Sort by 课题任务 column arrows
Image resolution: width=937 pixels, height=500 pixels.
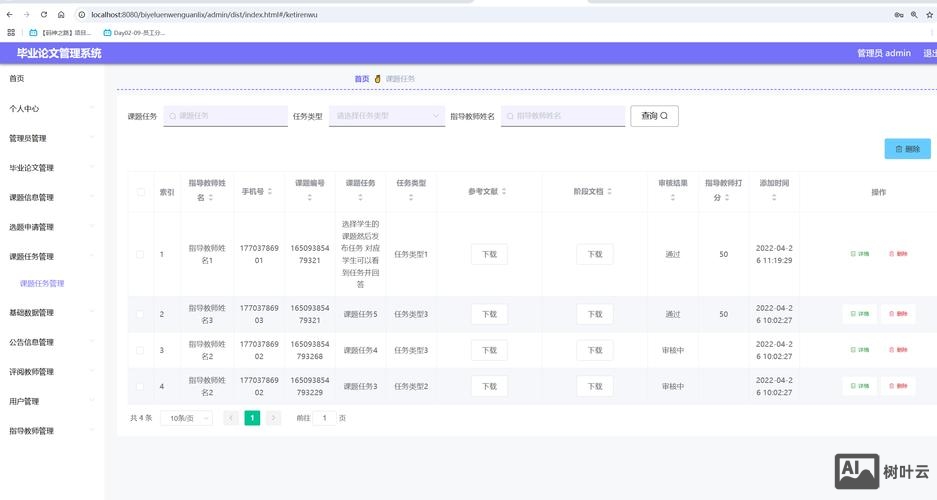360,198
